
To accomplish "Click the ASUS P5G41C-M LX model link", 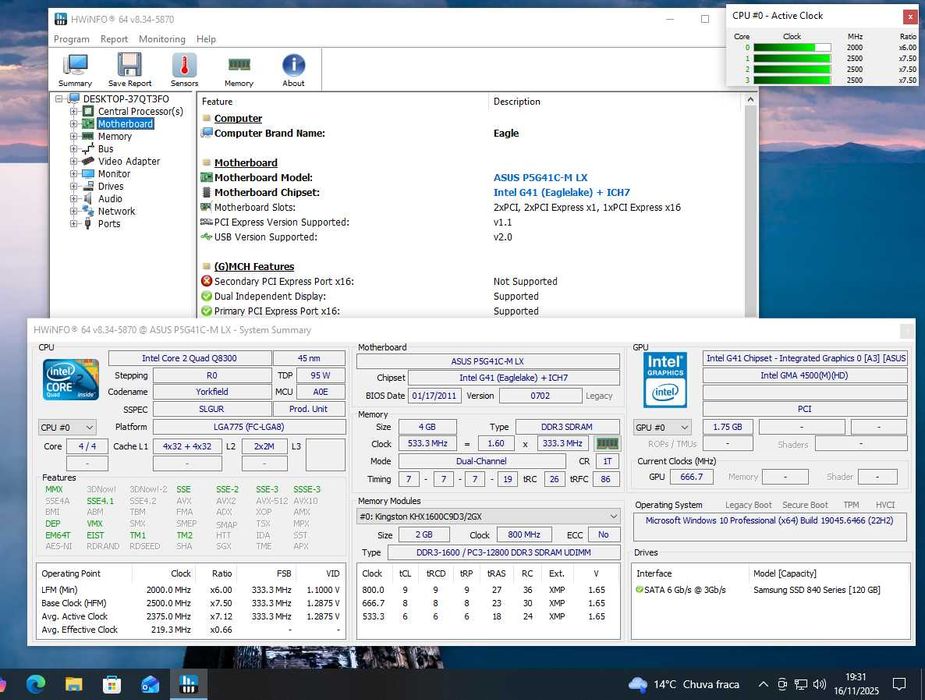I will 540,178.
